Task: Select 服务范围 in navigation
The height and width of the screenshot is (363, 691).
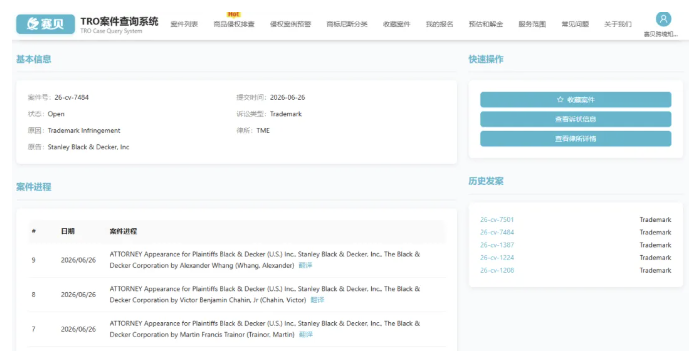Action: 532,24
